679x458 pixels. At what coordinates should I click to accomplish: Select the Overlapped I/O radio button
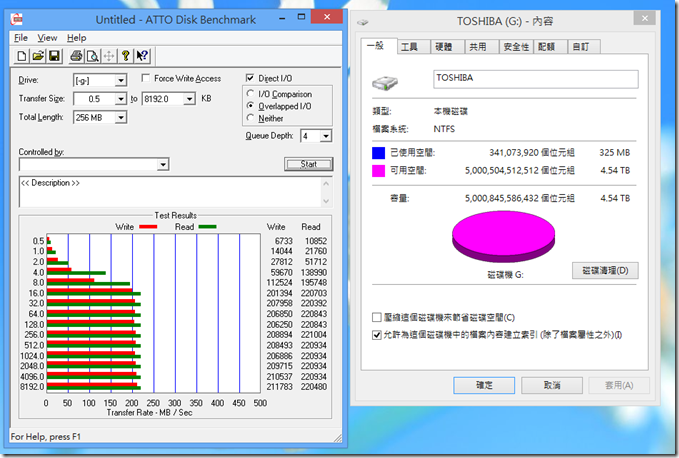250,106
